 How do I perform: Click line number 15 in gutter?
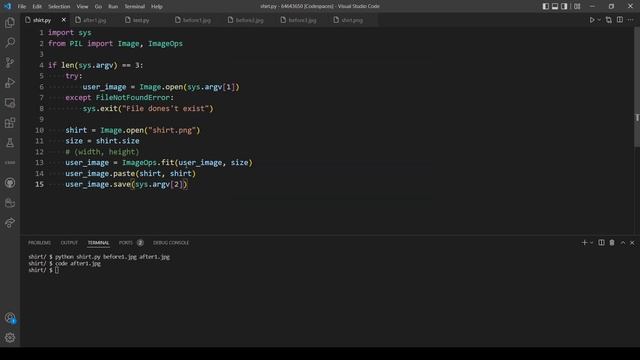pos(39,184)
